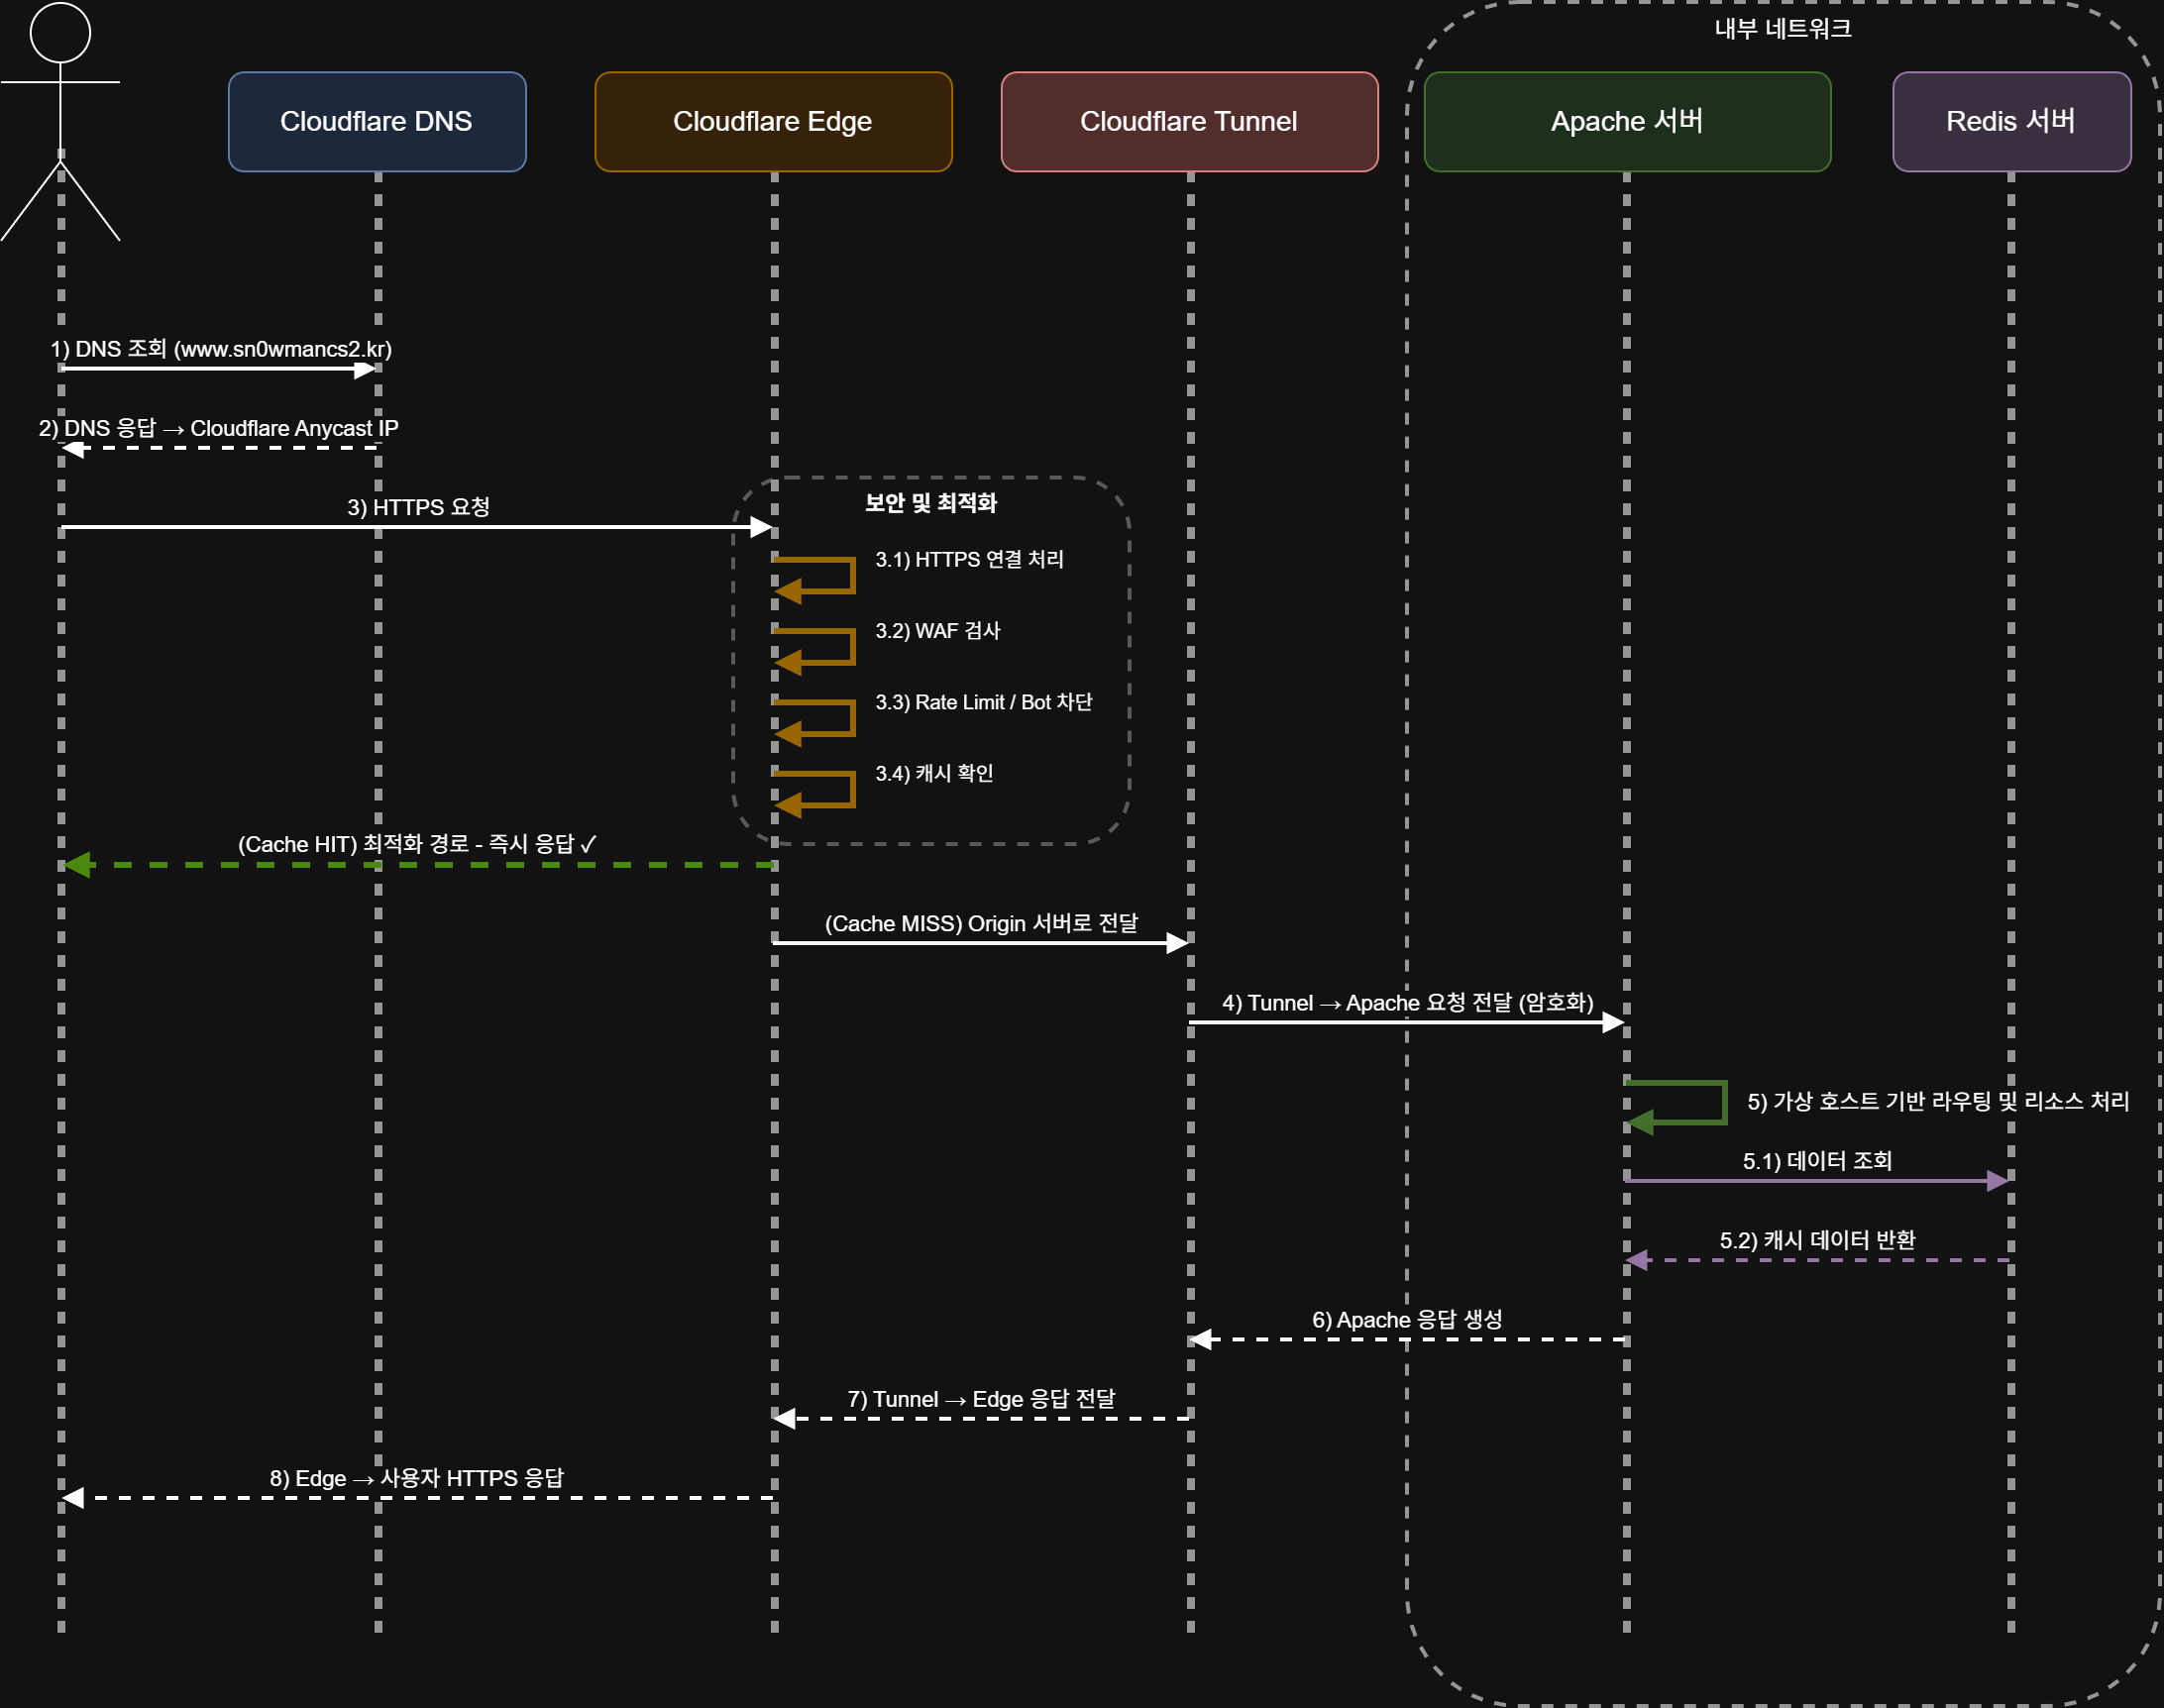Select the Rate Limit / Bot 차단 loop arrow
The width and height of the screenshot is (2164, 1708).
[x=852, y=718]
